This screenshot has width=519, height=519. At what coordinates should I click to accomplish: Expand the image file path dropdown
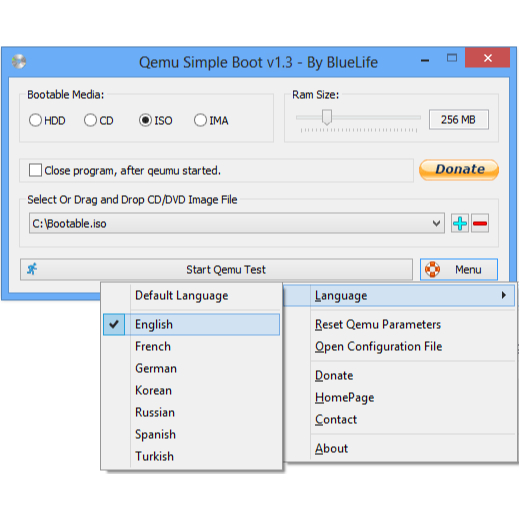tap(436, 223)
